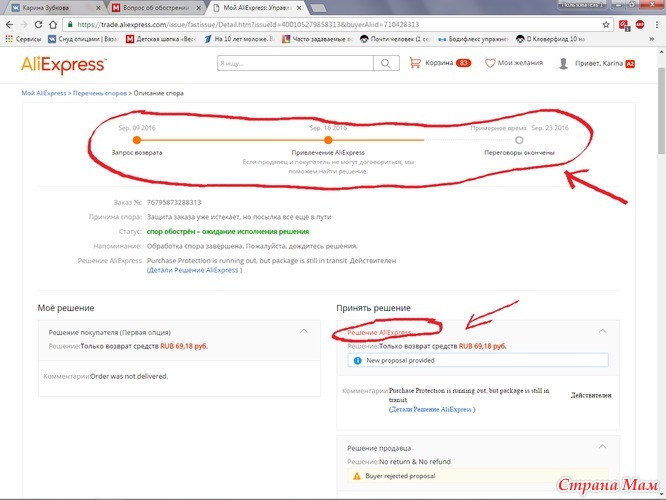Open the Корзина shopping cart
The width and height of the screenshot is (666, 500).
pos(440,63)
